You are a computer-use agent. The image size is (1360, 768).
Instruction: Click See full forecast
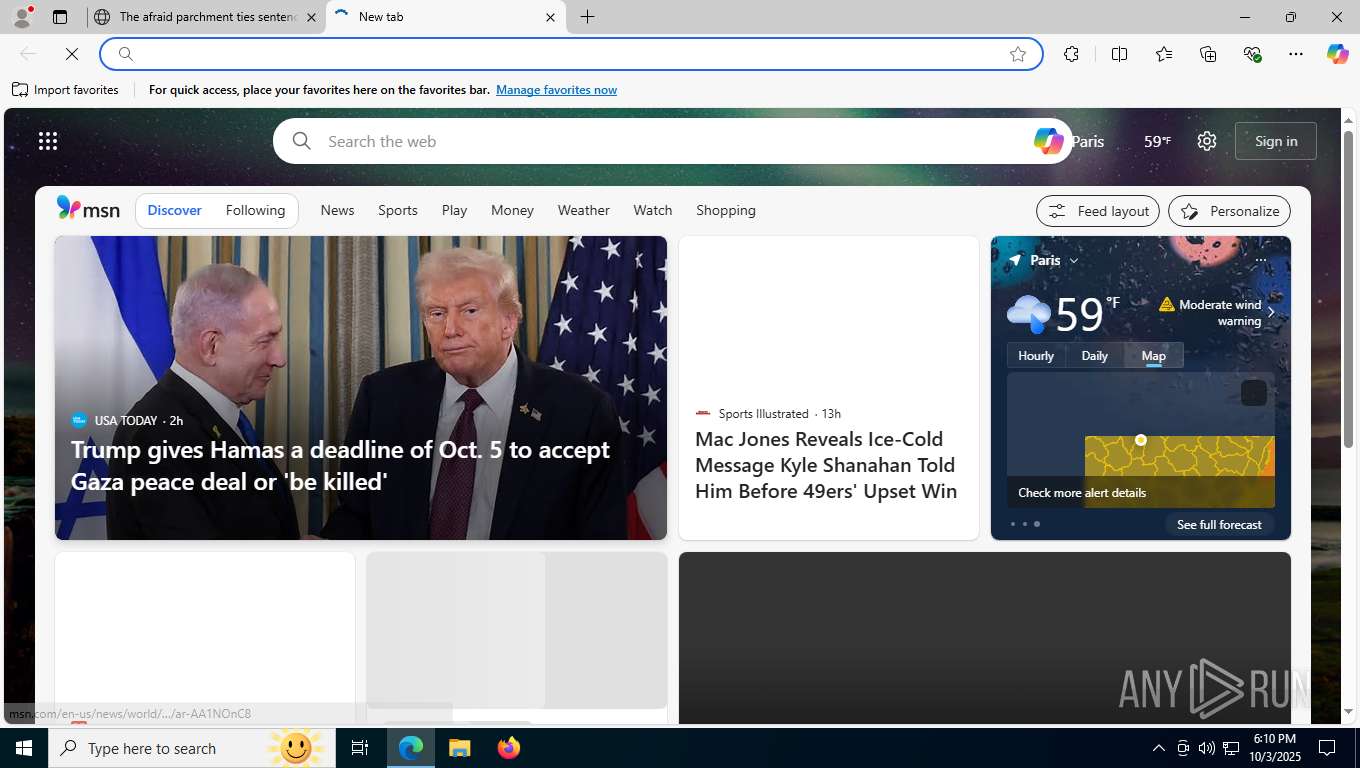coord(1219,524)
